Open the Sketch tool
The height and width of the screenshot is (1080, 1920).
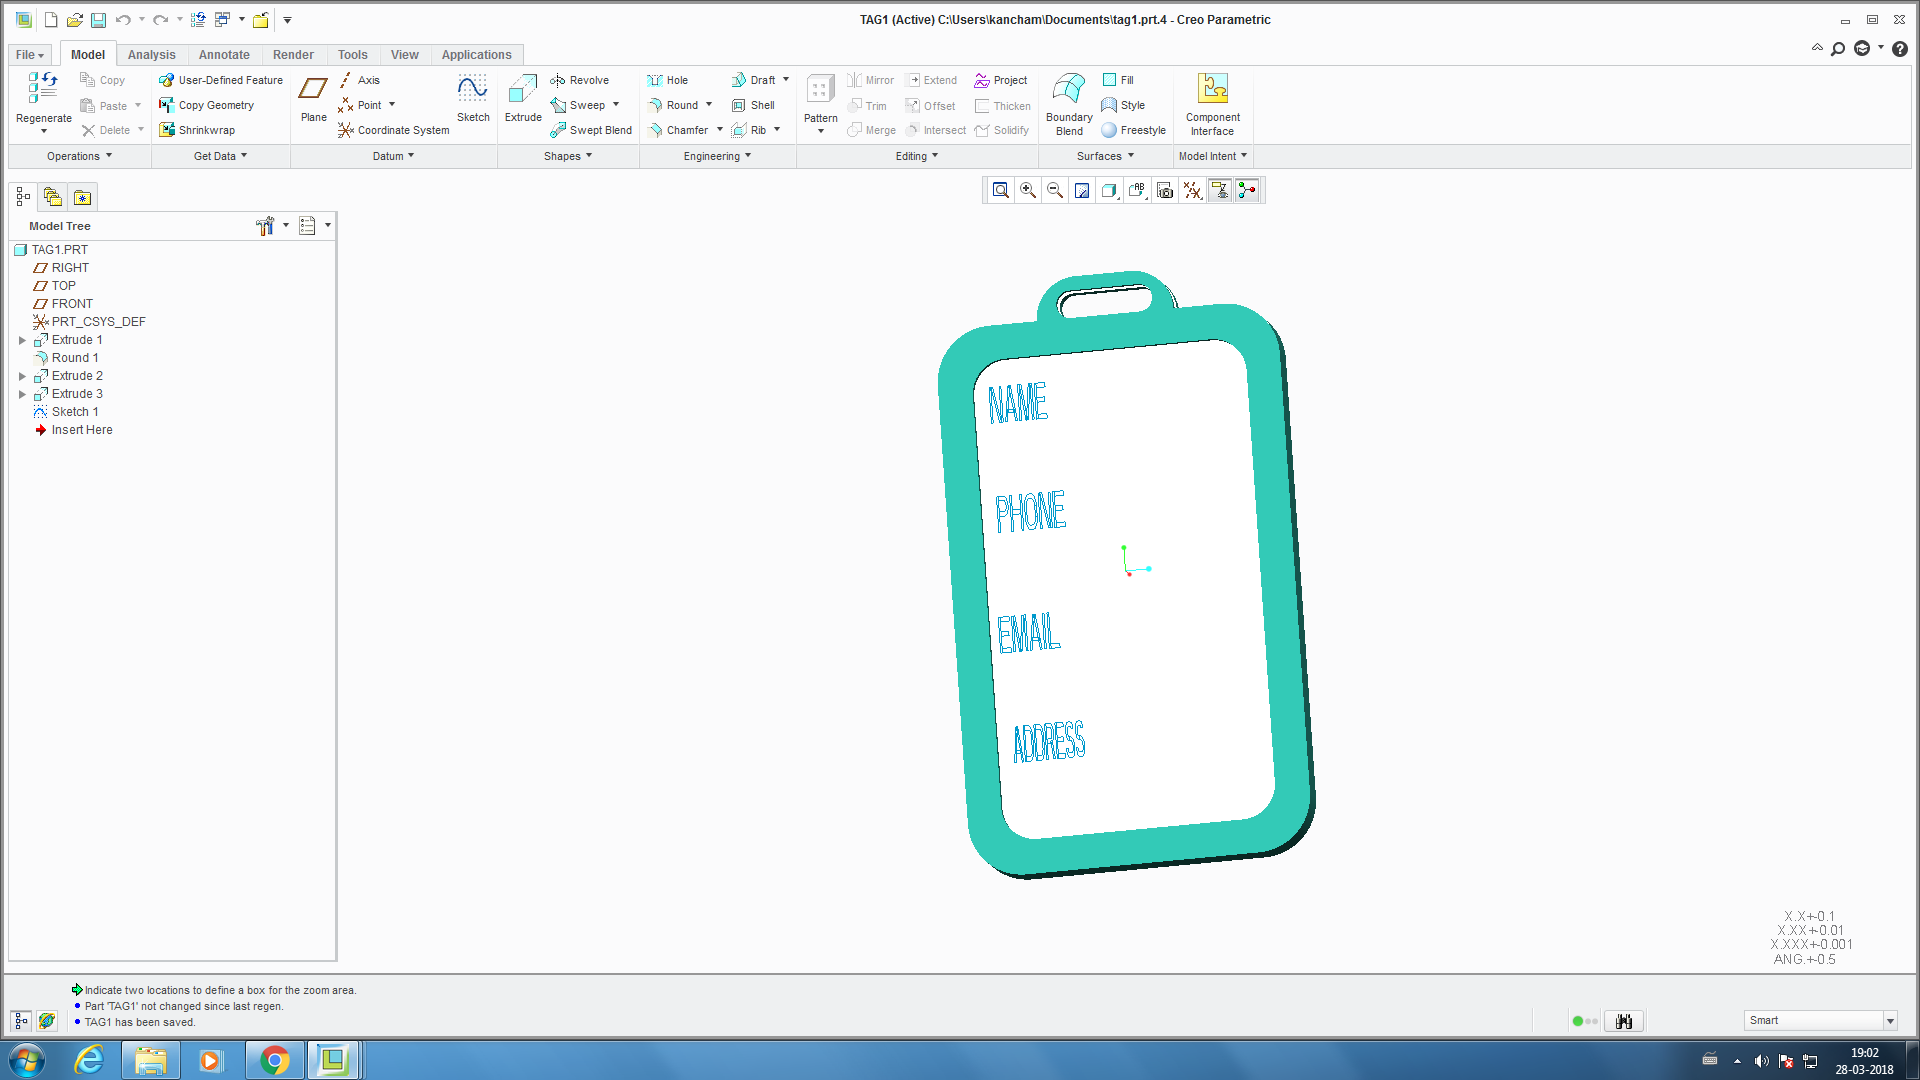[x=473, y=99]
